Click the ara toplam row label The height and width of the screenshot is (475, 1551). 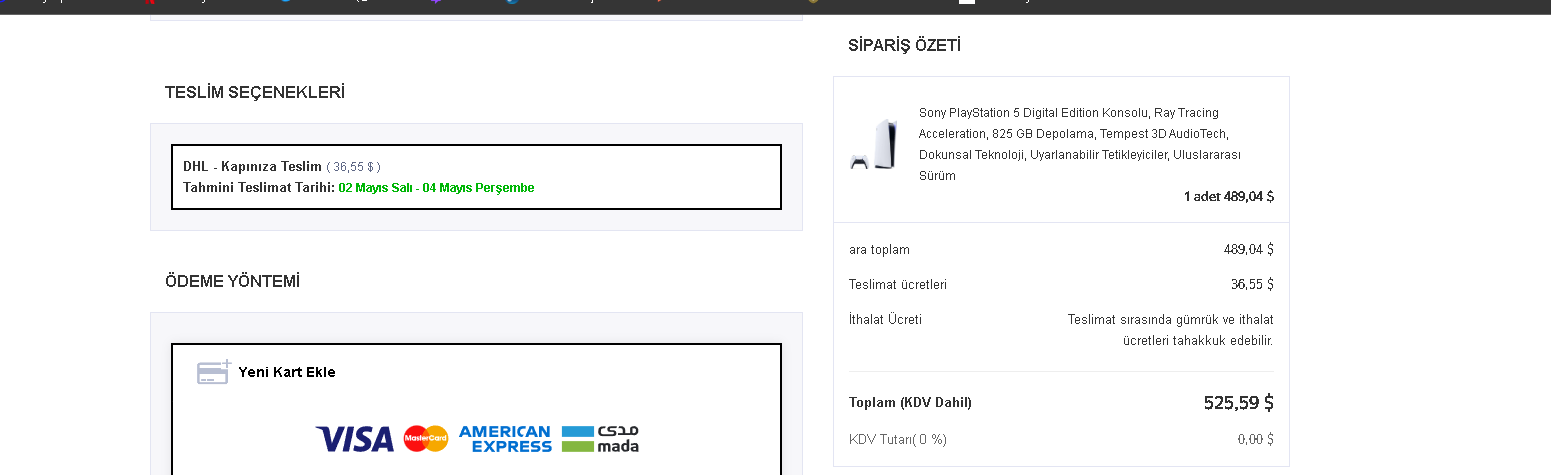tap(879, 249)
